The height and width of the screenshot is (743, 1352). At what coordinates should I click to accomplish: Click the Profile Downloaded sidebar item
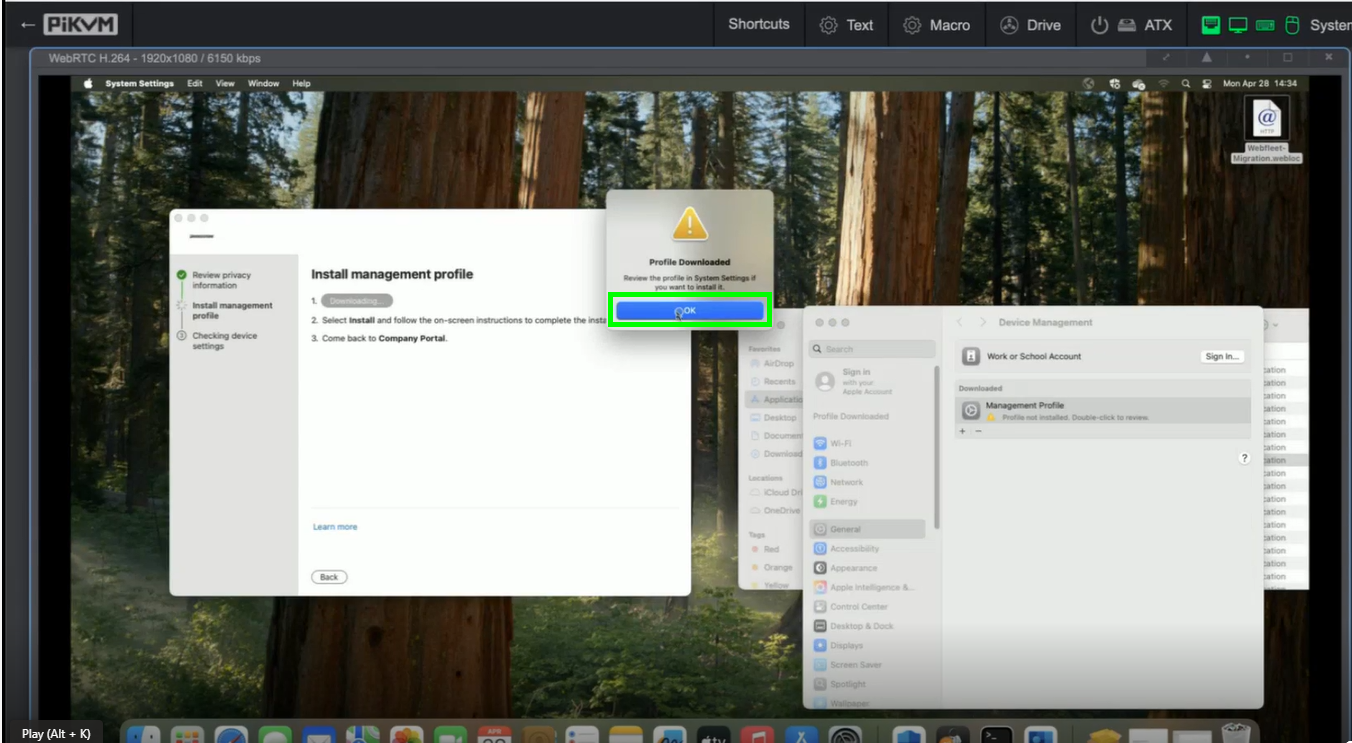tap(850, 416)
